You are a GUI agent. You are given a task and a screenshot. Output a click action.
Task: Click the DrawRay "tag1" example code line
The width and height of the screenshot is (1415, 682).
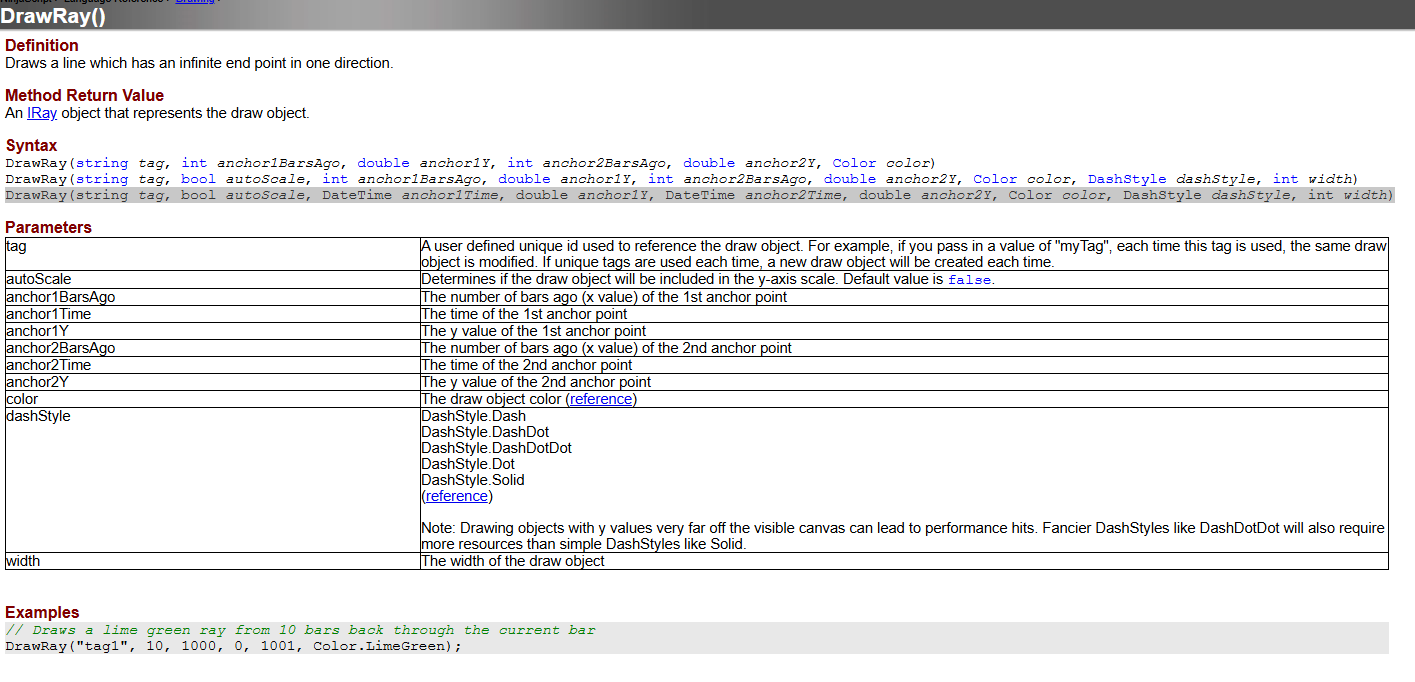[233, 646]
